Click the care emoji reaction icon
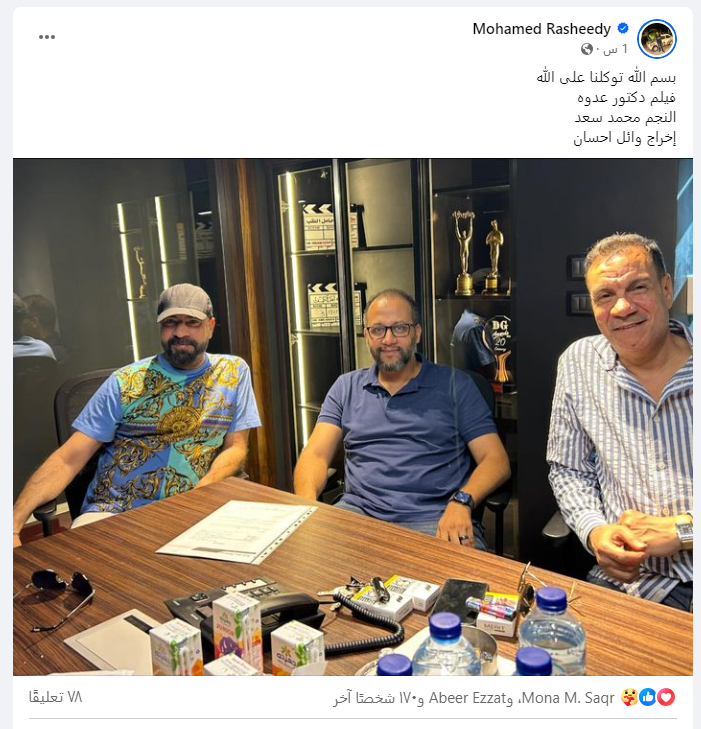701x729 pixels. 629,697
